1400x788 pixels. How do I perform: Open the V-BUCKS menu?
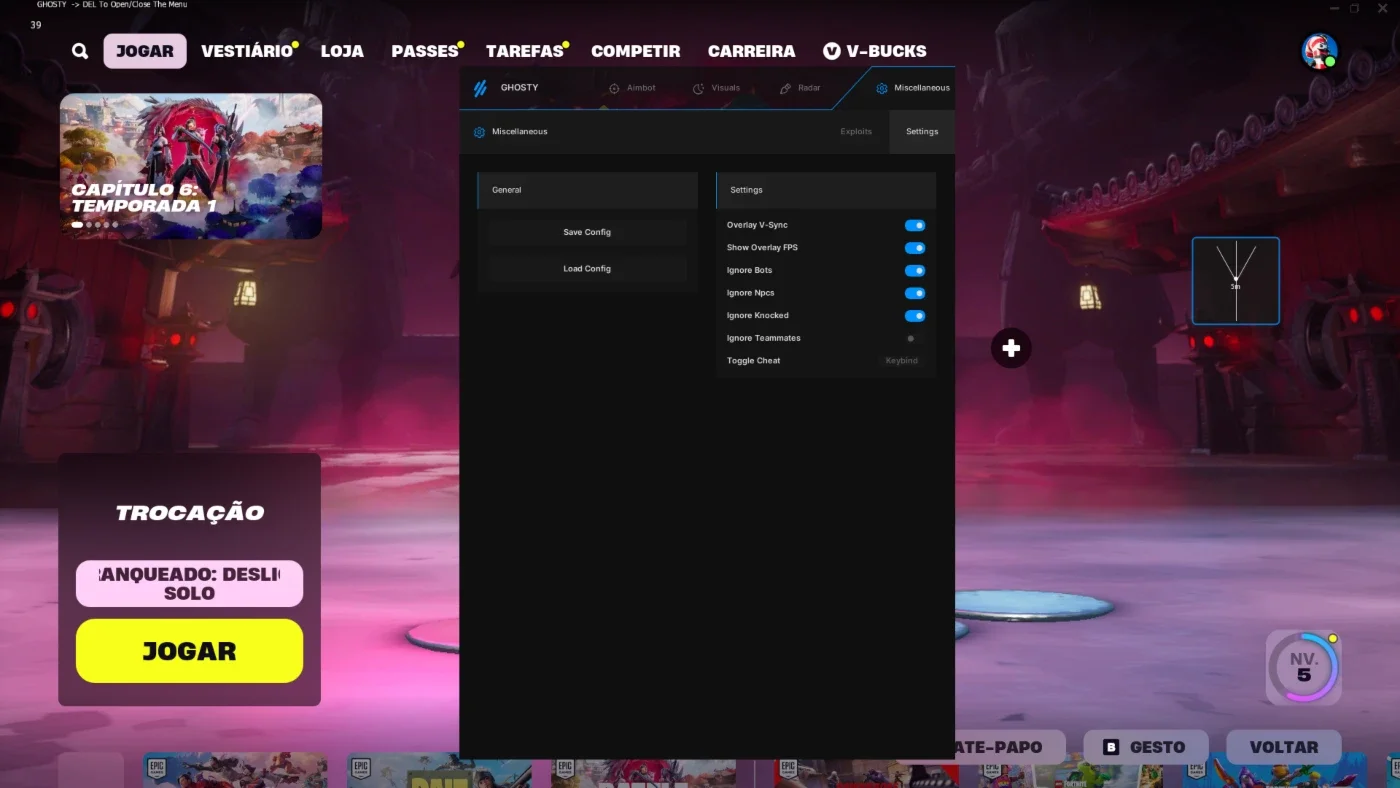point(875,51)
